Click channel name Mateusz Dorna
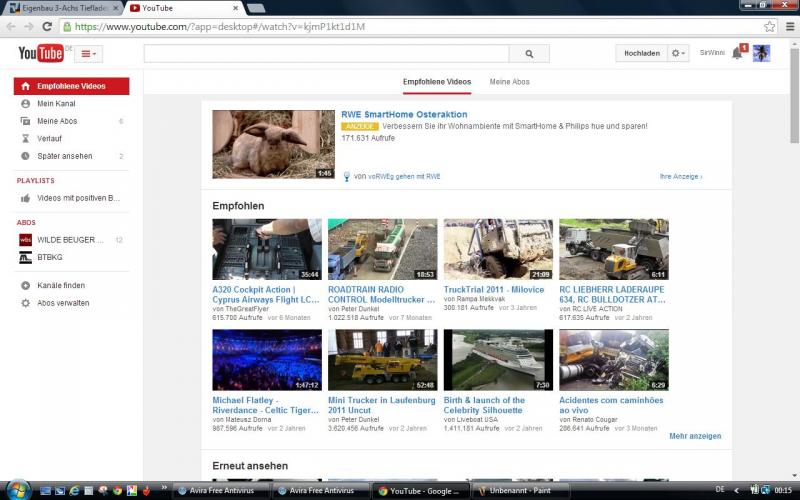 point(248,419)
